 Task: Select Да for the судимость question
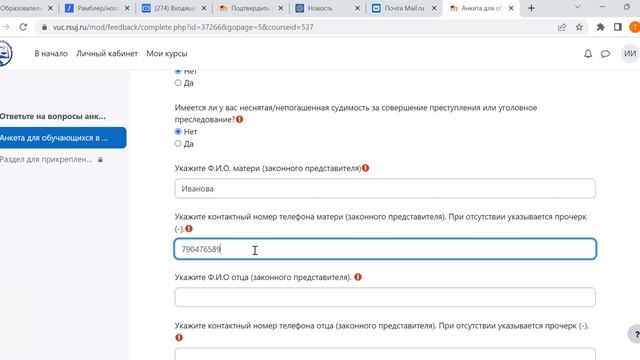coord(178,144)
